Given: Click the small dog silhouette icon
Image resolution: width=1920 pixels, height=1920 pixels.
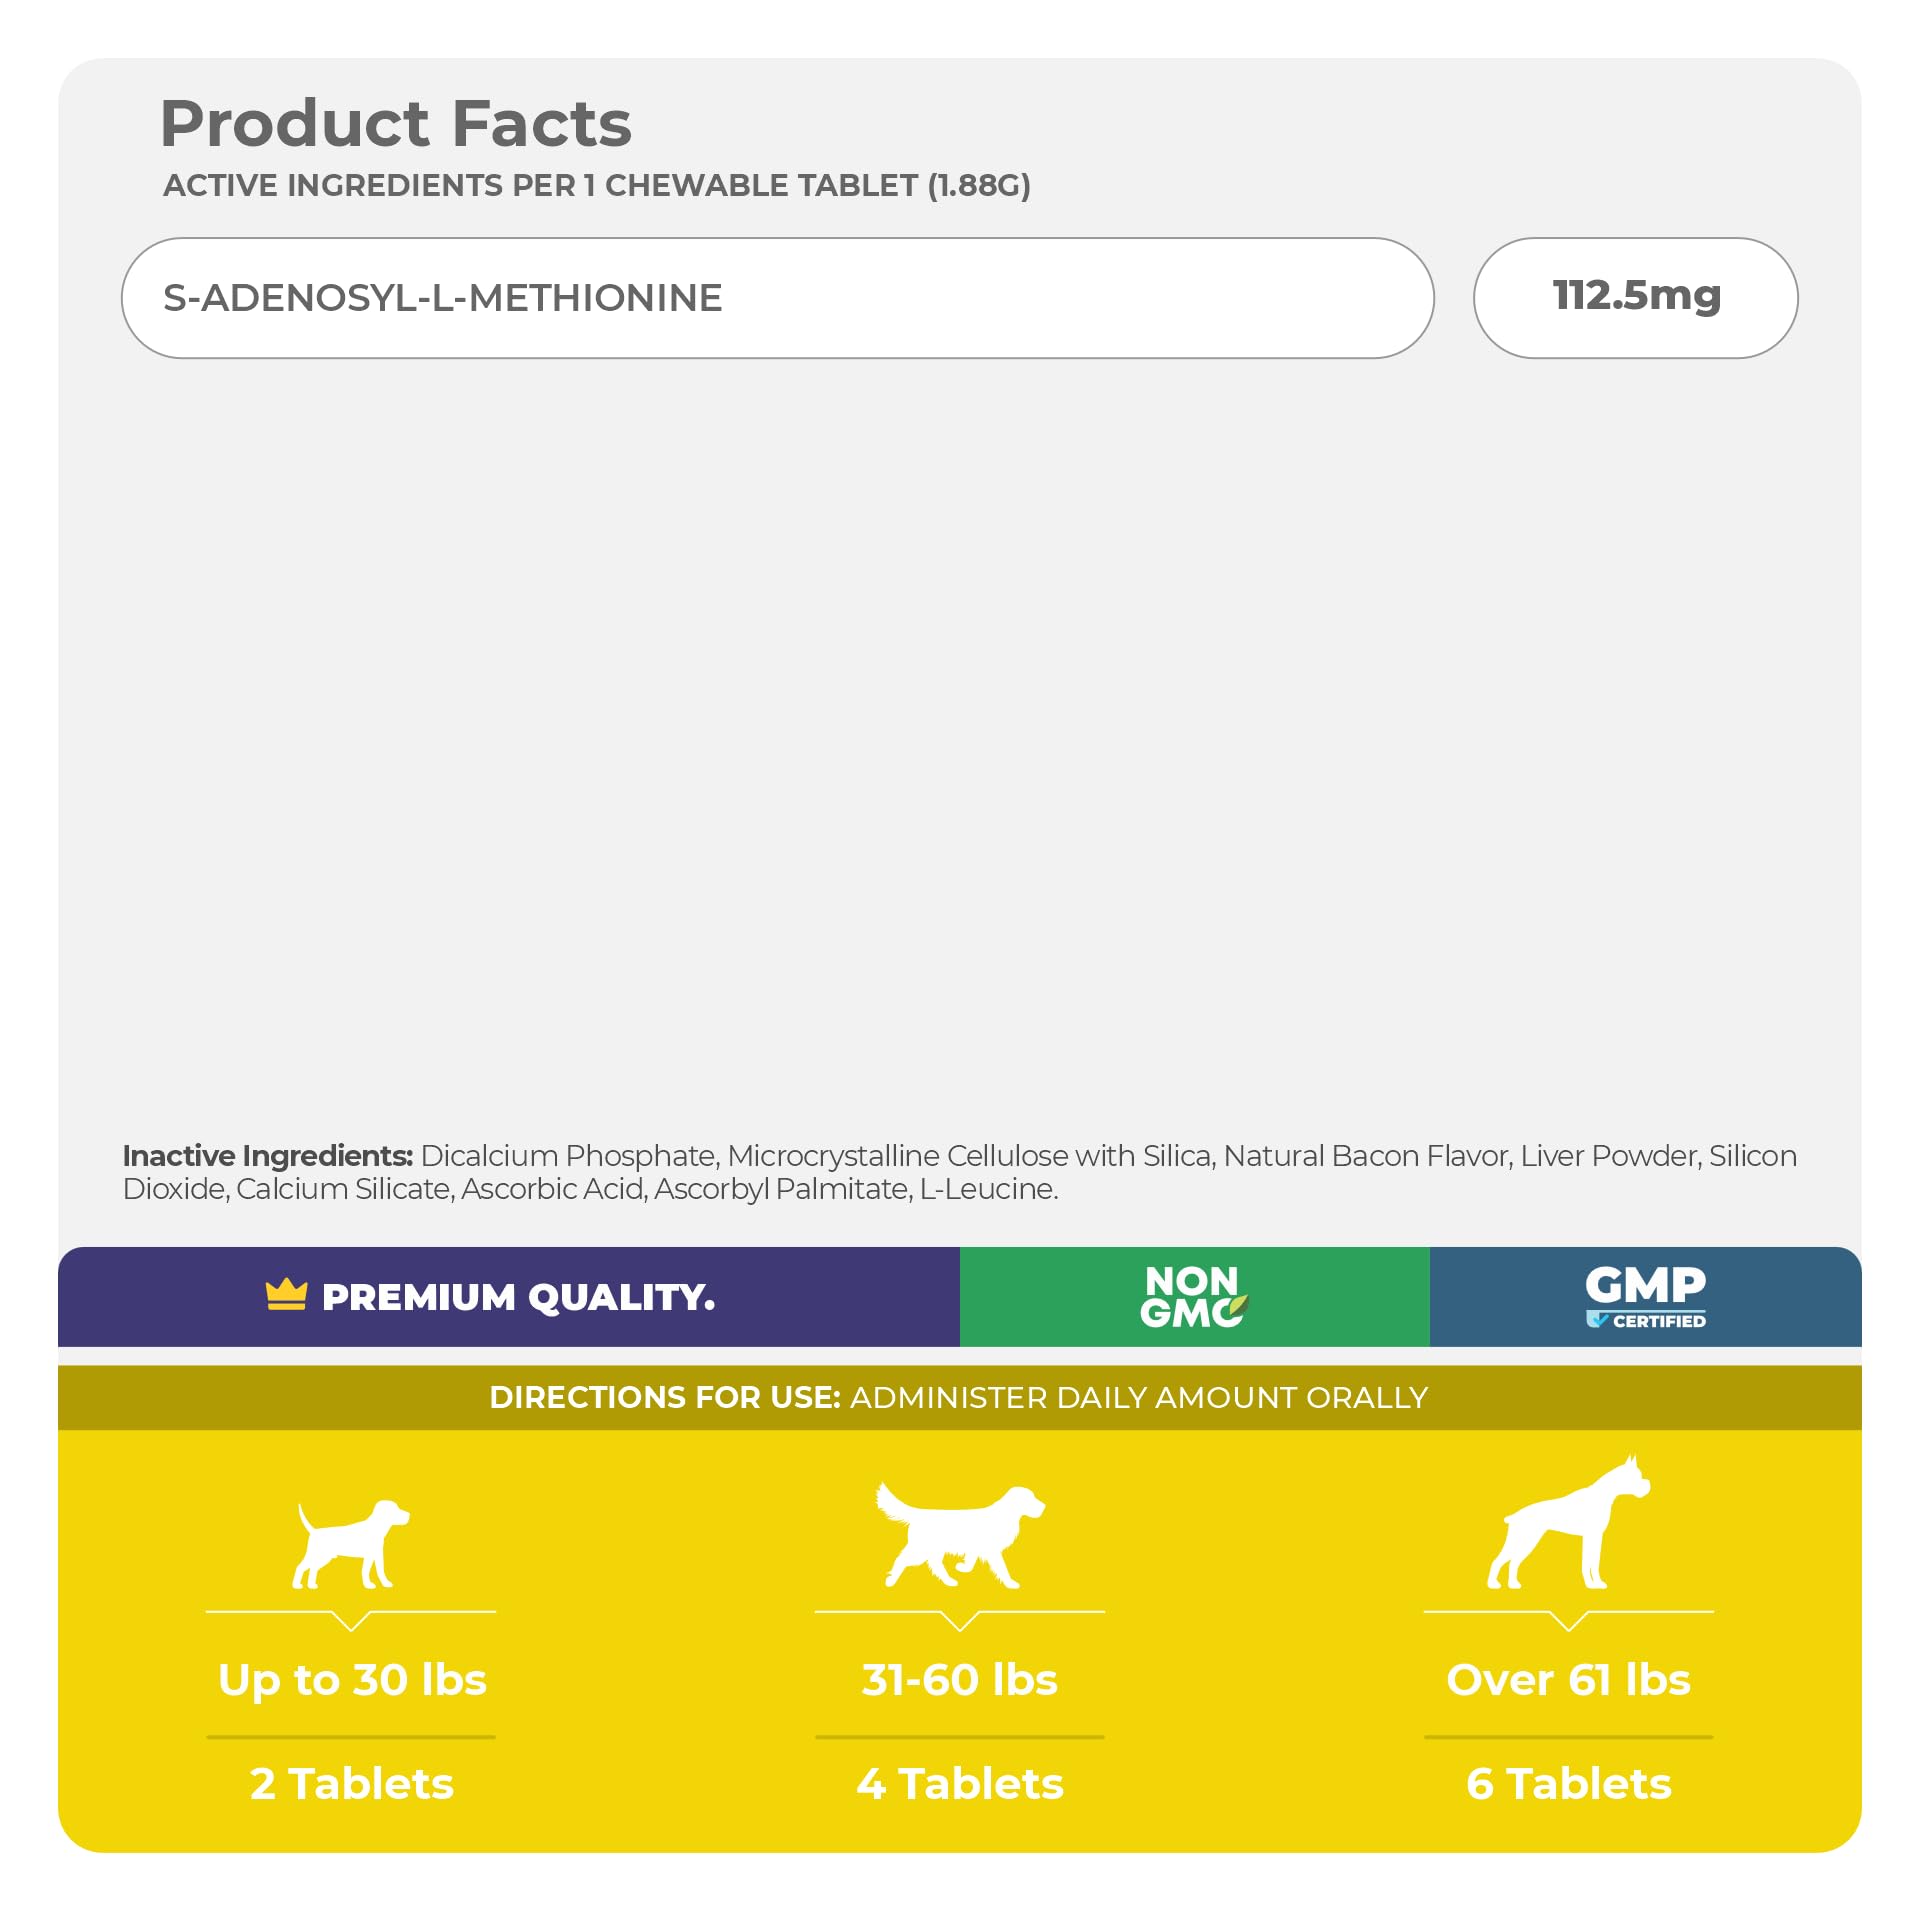Looking at the screenshot, I should pos(351,1544).
